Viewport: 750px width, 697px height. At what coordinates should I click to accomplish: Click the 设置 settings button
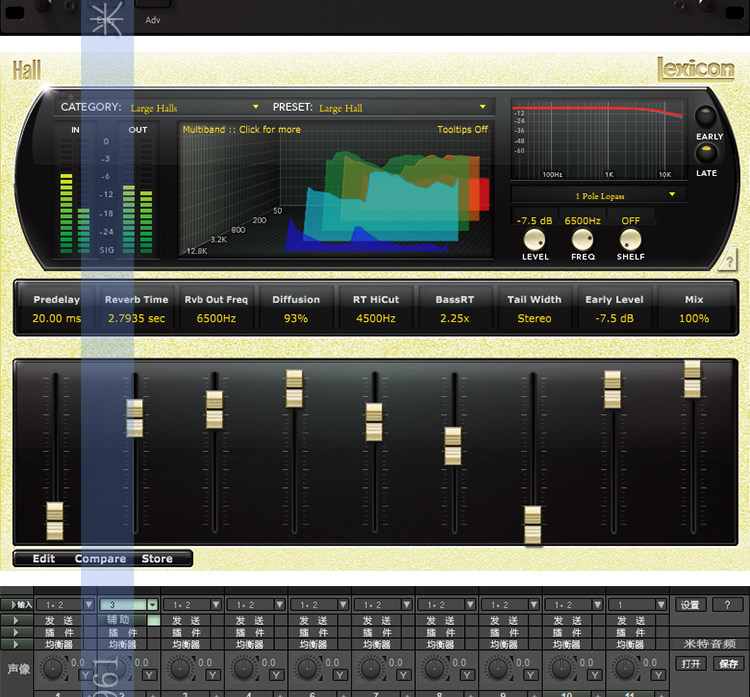pyautogui.click(x=690, y=605)
